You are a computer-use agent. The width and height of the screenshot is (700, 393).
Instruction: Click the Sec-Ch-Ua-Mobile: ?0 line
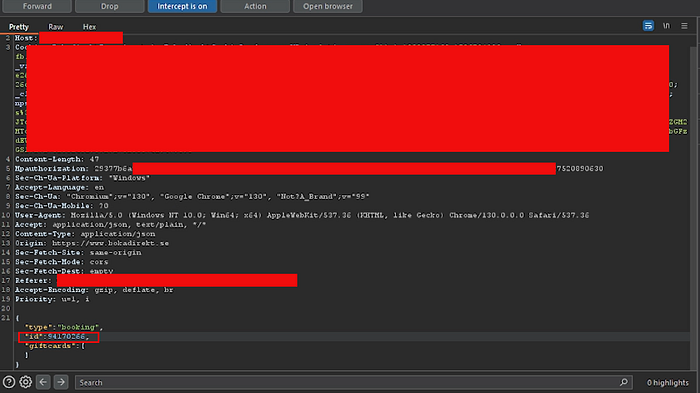pyautogui.click(x=62, y=206)
